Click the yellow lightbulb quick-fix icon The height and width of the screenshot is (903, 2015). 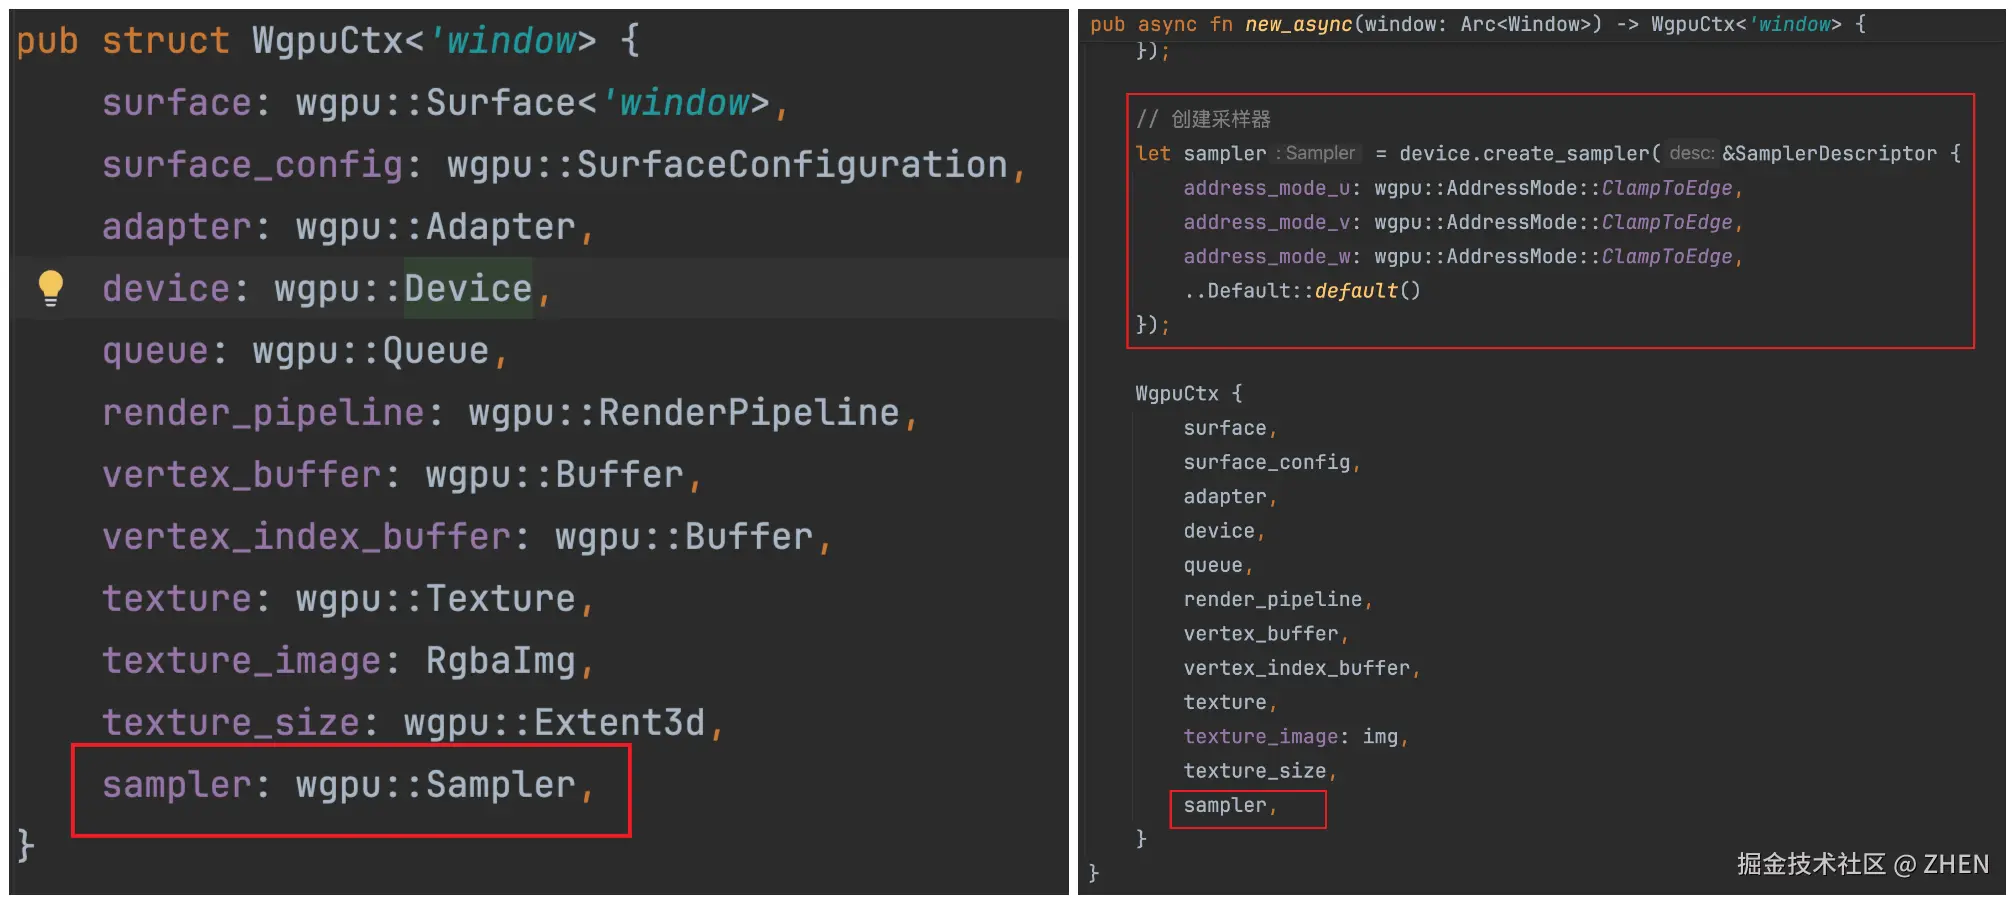[51, 288]
